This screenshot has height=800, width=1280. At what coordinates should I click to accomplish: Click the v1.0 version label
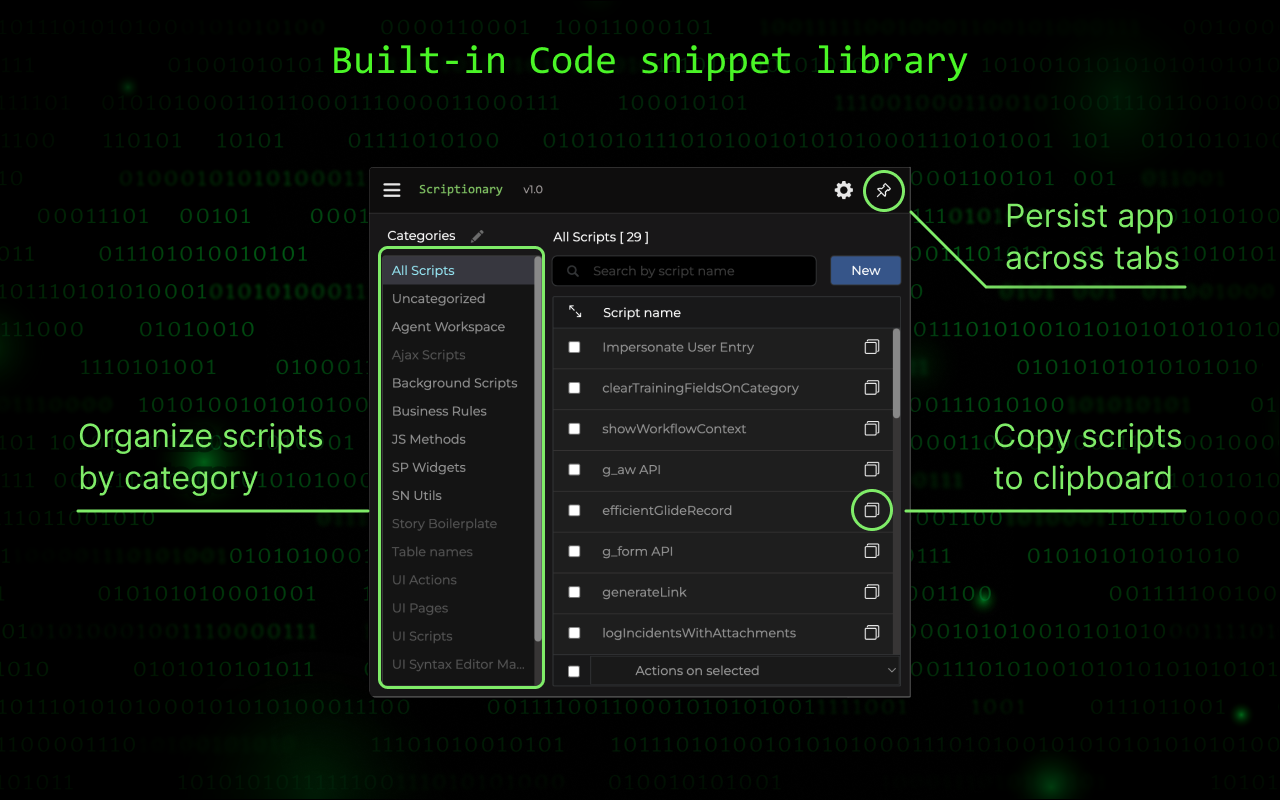(x=533, y=190)
